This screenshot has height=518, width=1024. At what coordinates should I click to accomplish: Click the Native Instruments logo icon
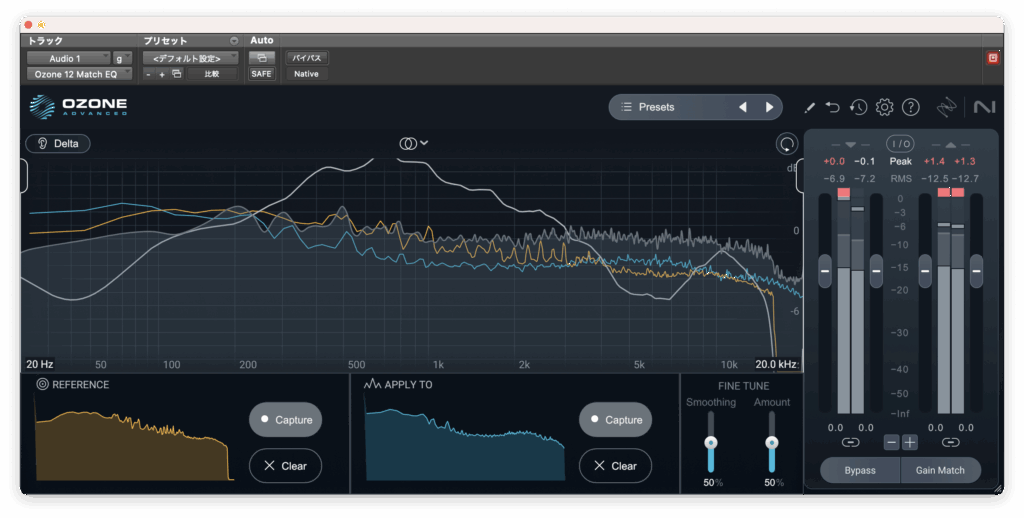983,107
